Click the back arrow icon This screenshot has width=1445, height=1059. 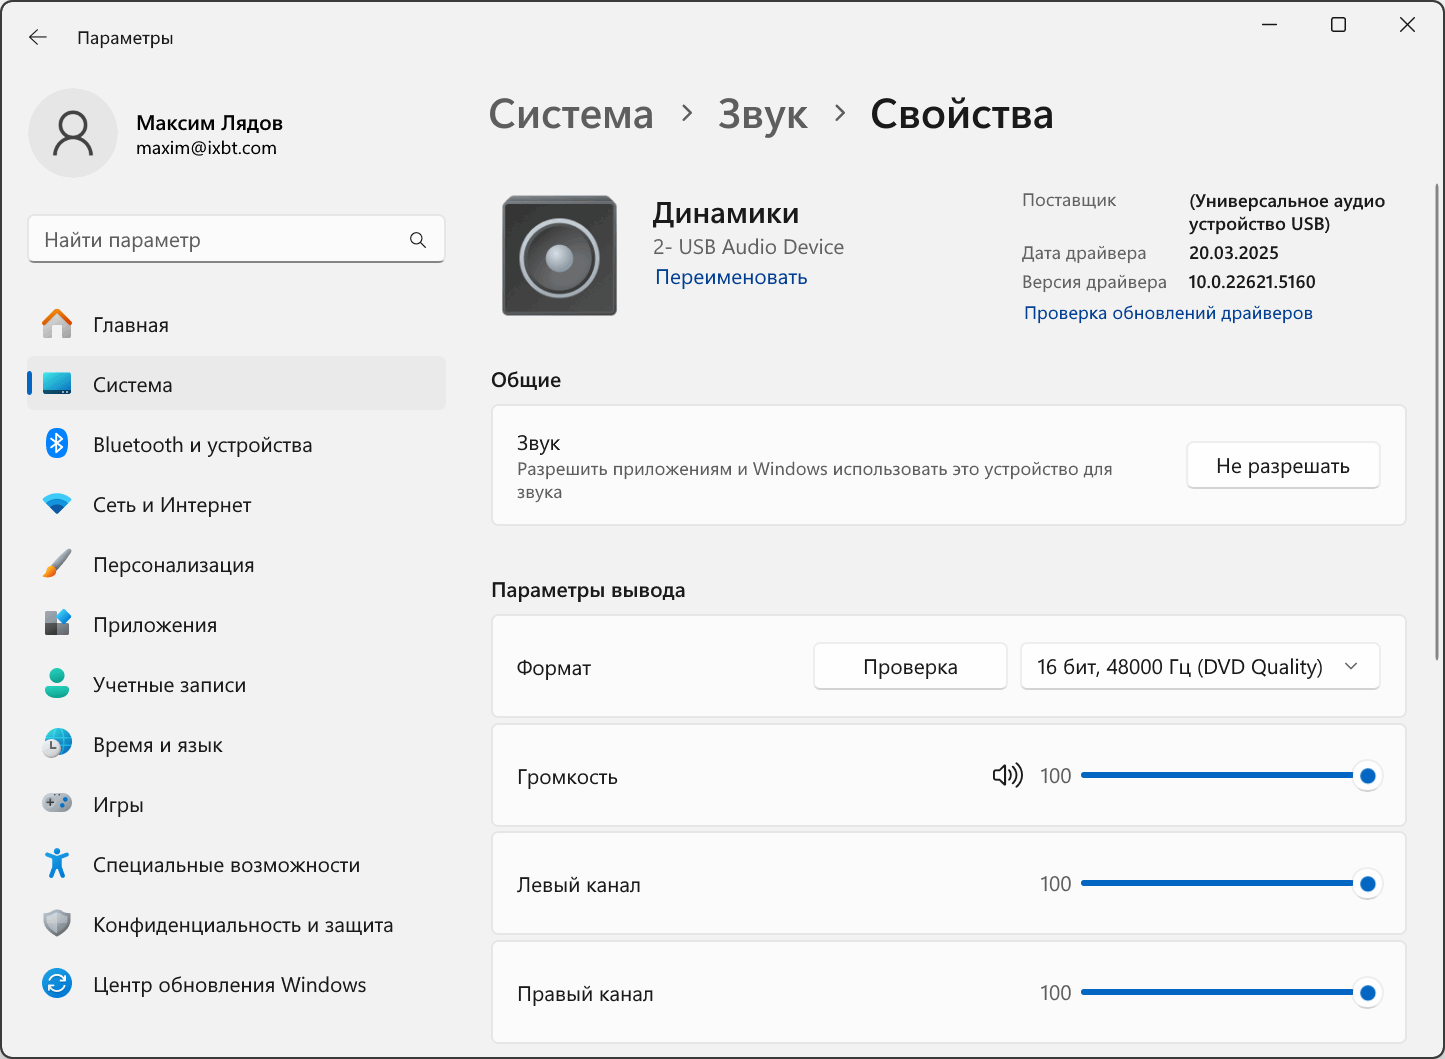pyautogui.click(x=38, y=37)
